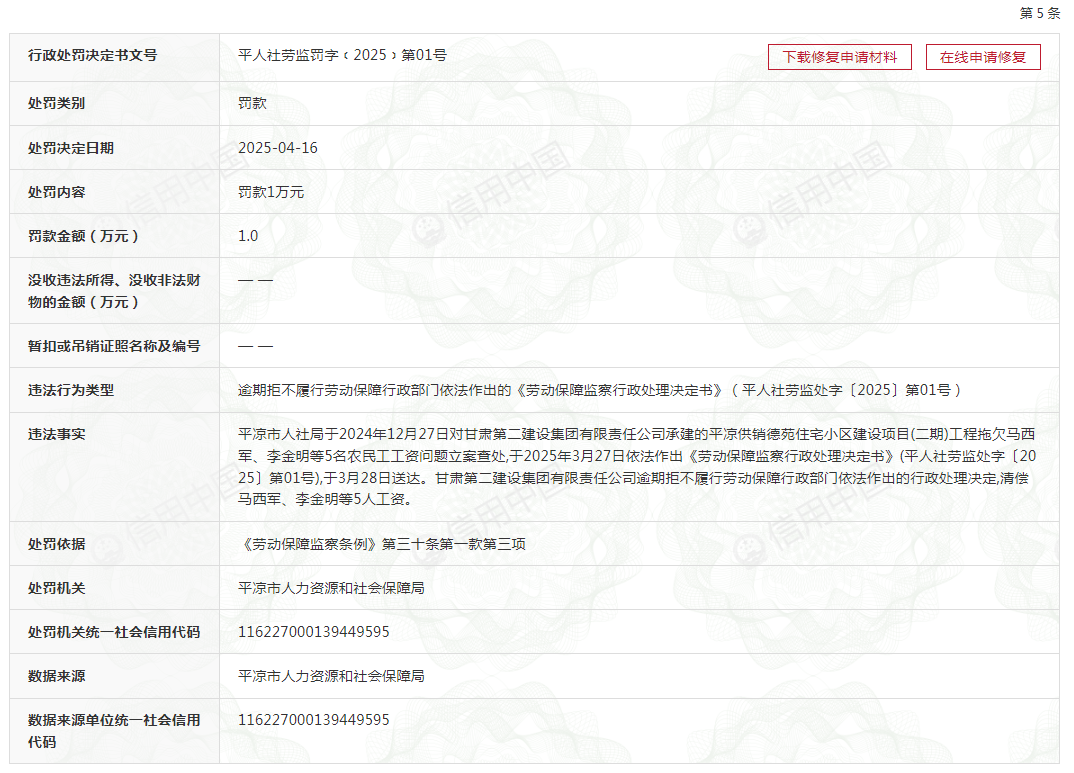The height and width of the screenshot is (773, 1074).
Task: Click the 行政处罚决定书文号 label
Action: tap(92, 55)
